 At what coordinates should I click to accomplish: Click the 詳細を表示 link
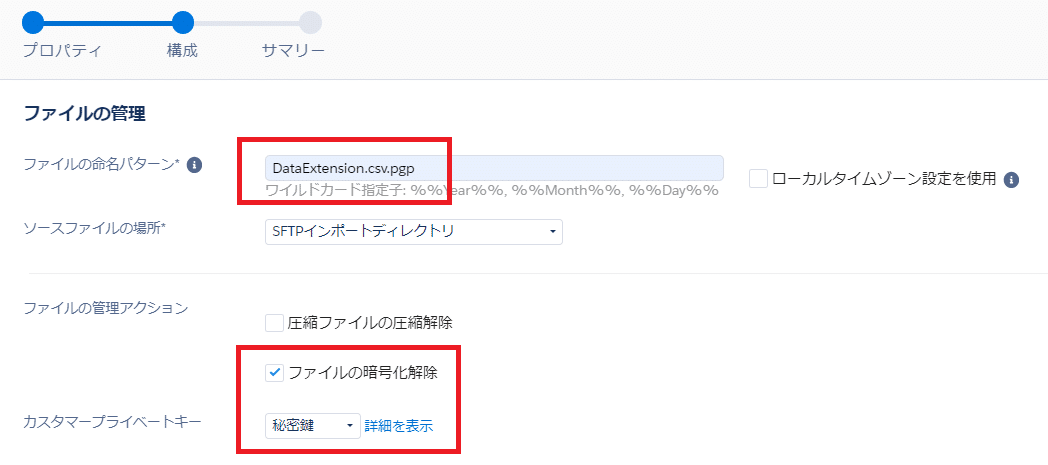pos(399,426)
